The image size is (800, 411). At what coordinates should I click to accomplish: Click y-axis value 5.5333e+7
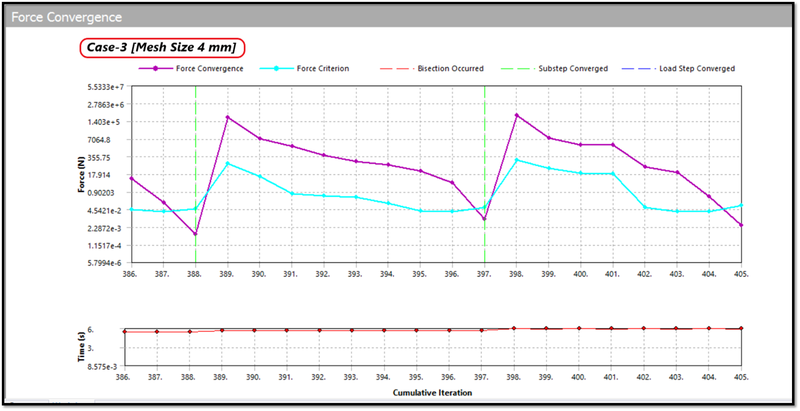click(106, 87)
